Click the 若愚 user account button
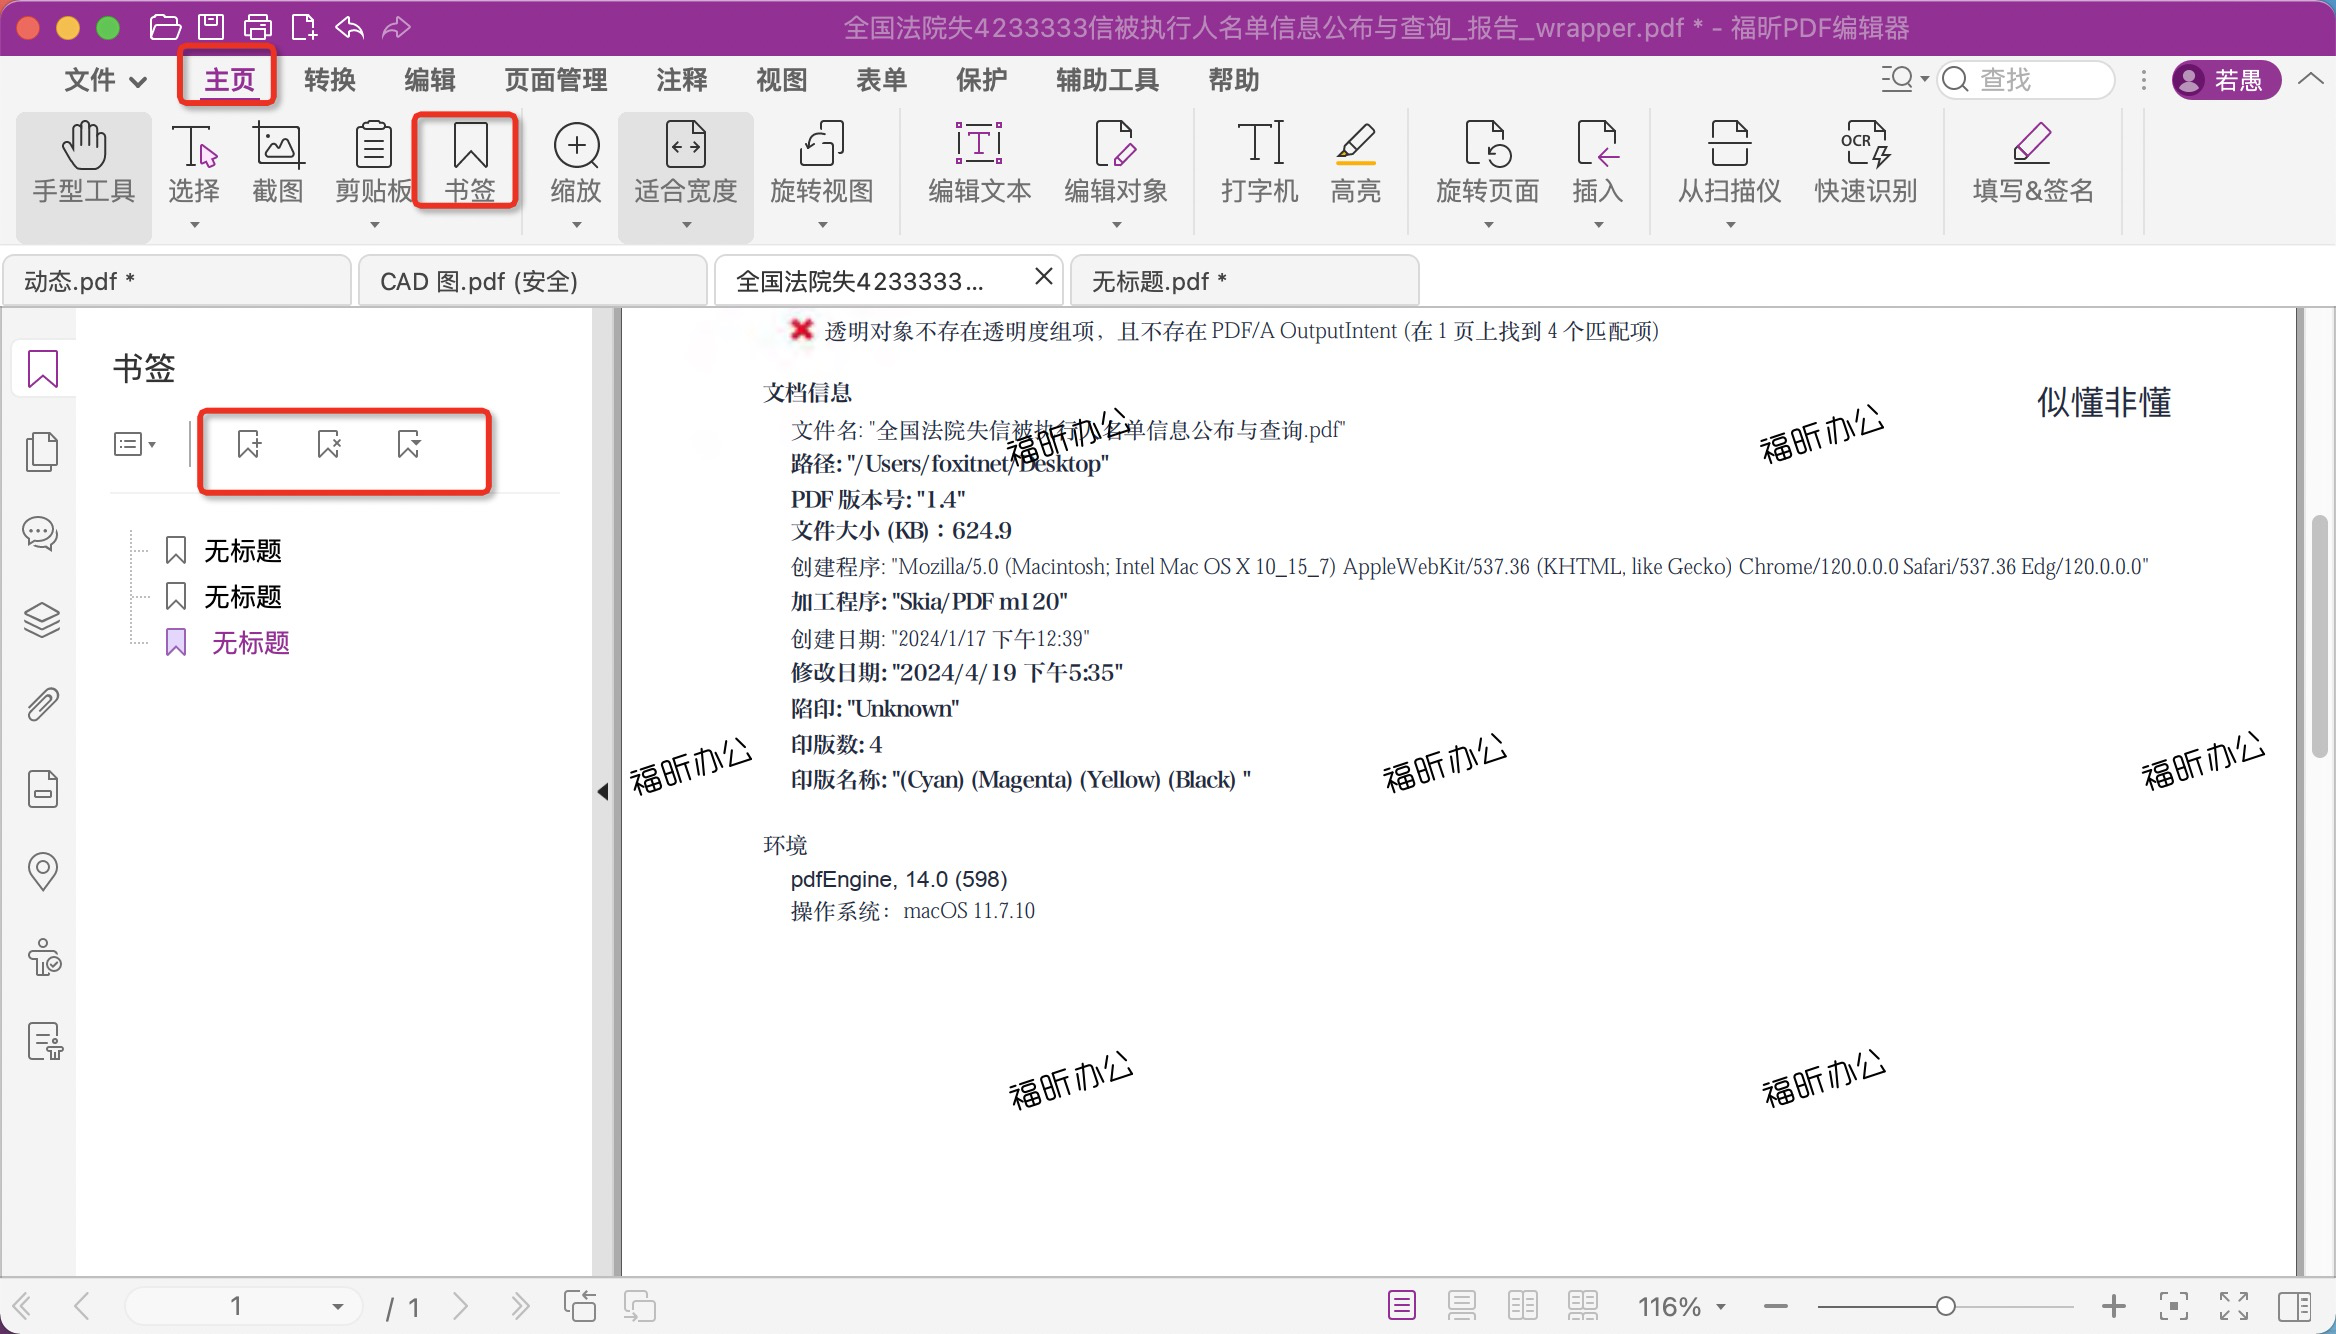 [x=2225, y=80]
